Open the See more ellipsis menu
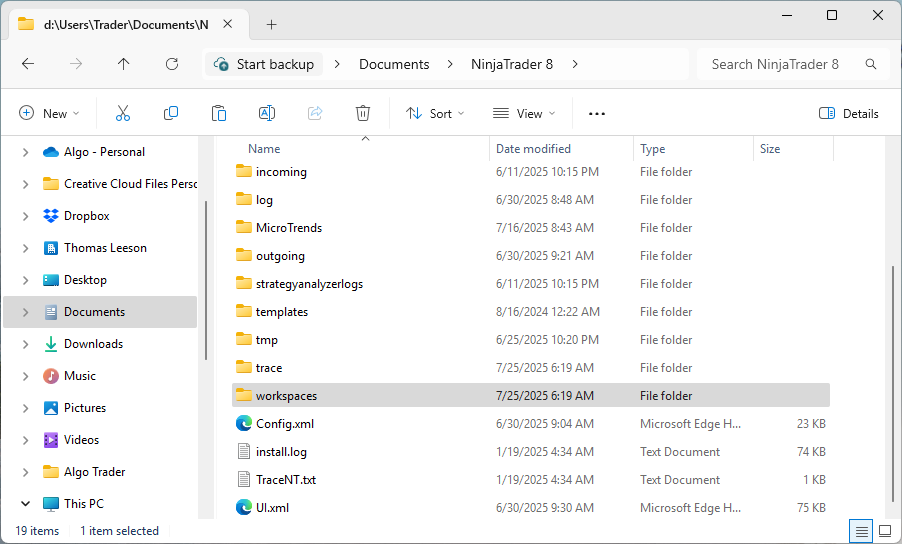 pyautogui.click(x=597, y=113)
